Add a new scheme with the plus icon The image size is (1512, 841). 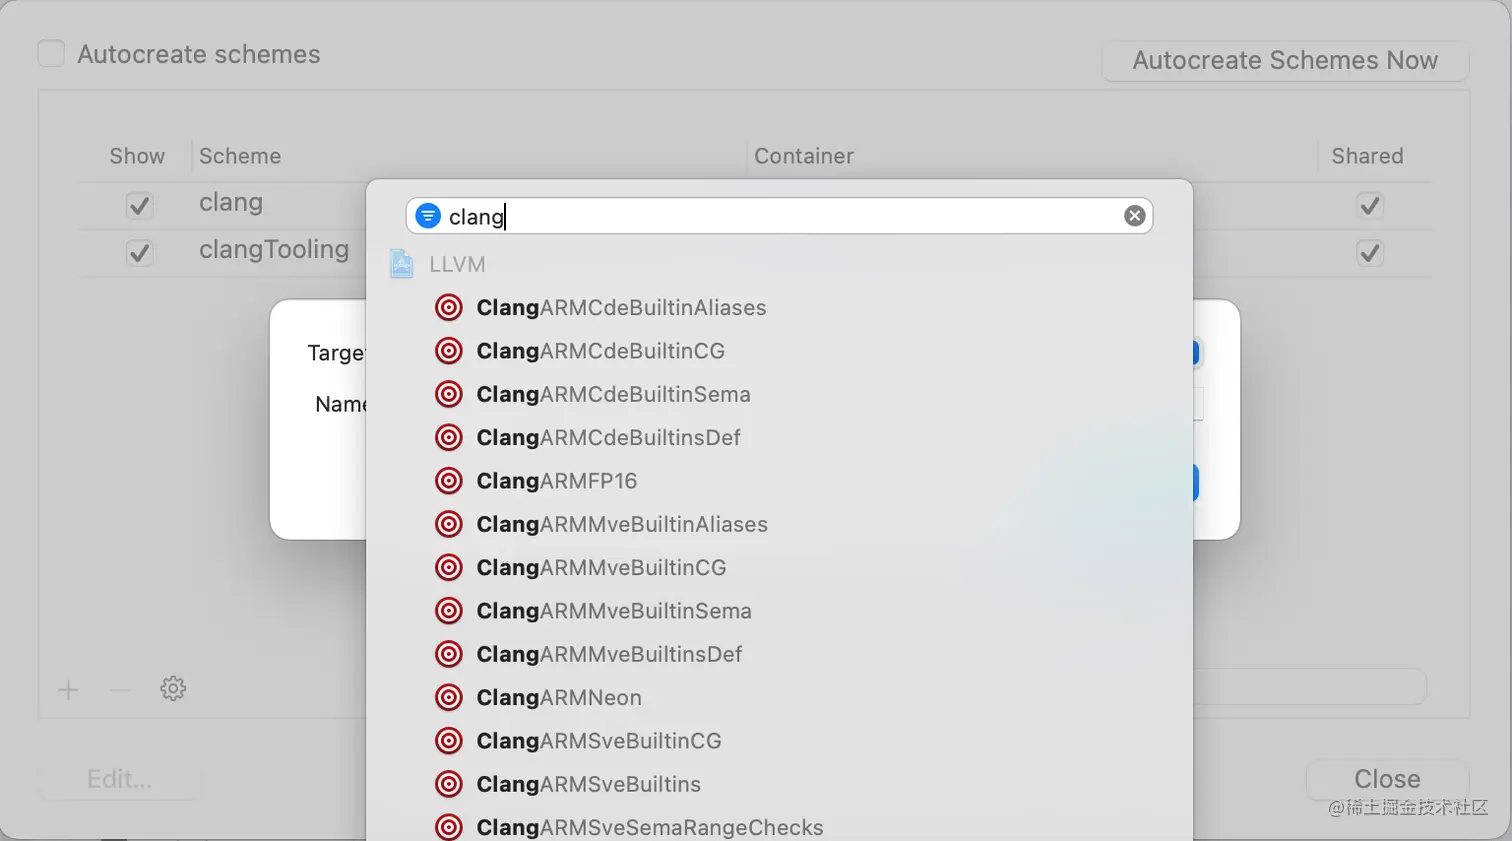coord(67,688)
